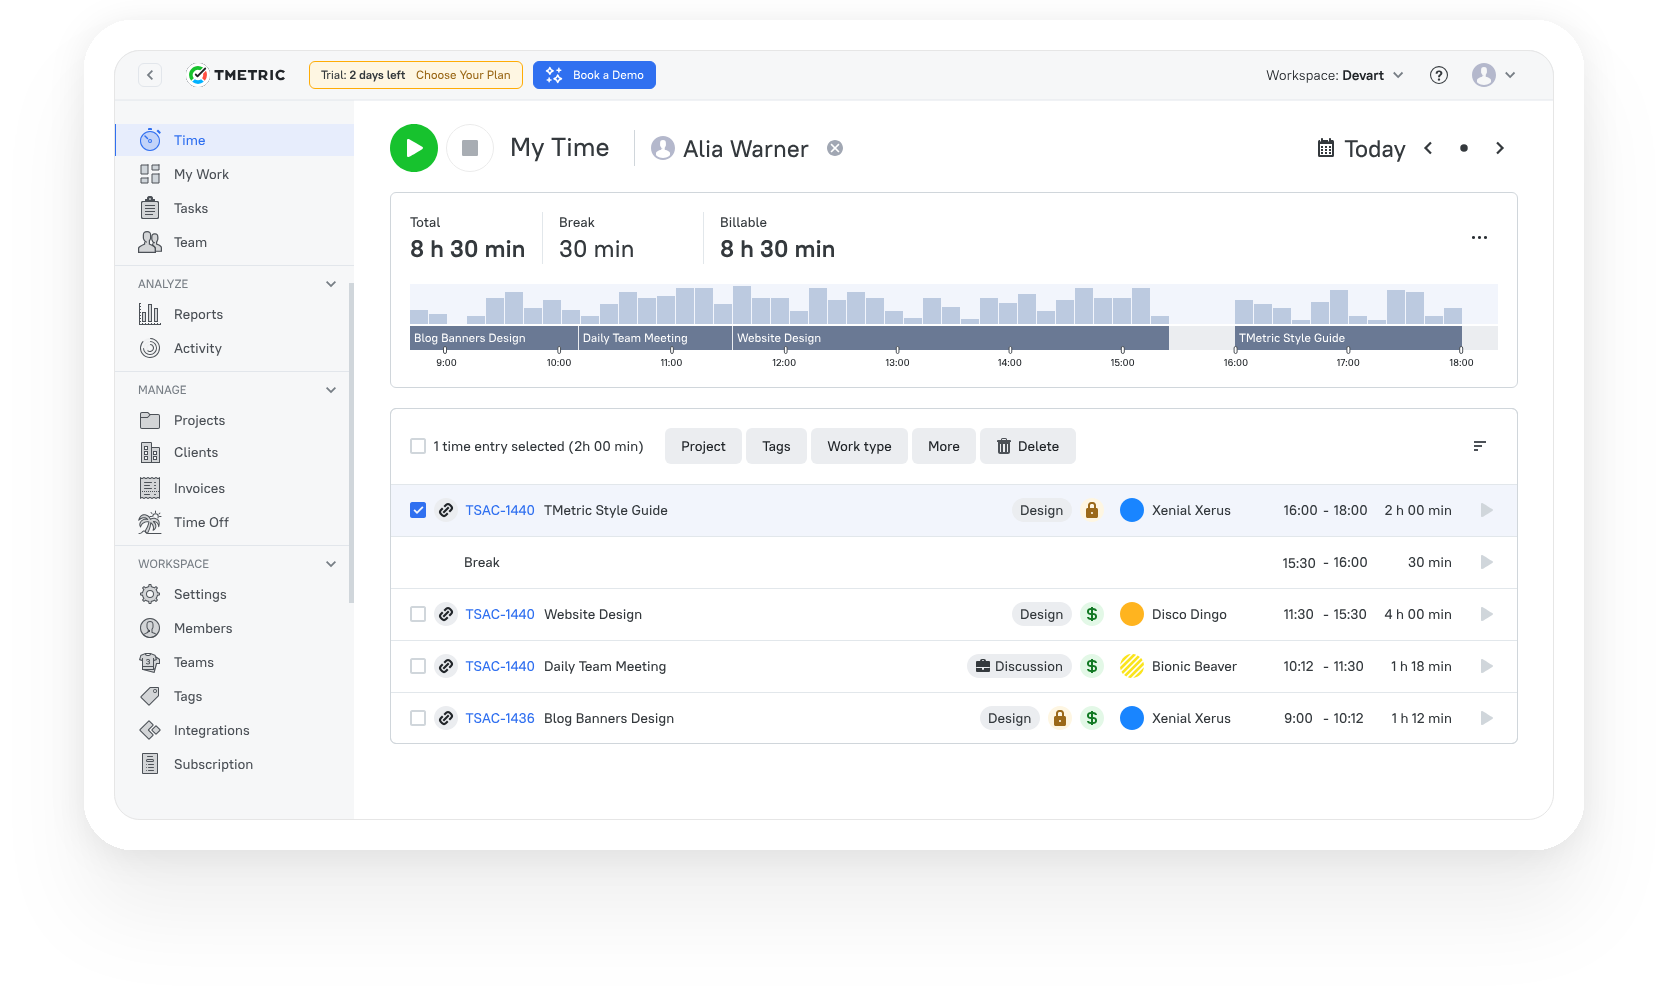1668x998 pixels.
Task: Click the Invoices icon
Action: [x=150, y=488]
